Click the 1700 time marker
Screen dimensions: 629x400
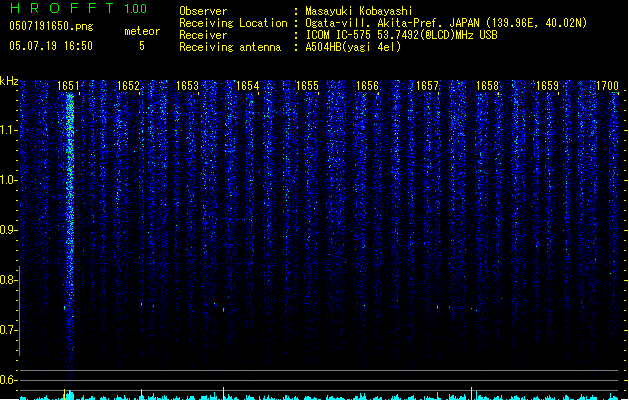pyautogui.click(x=607, y=86)
